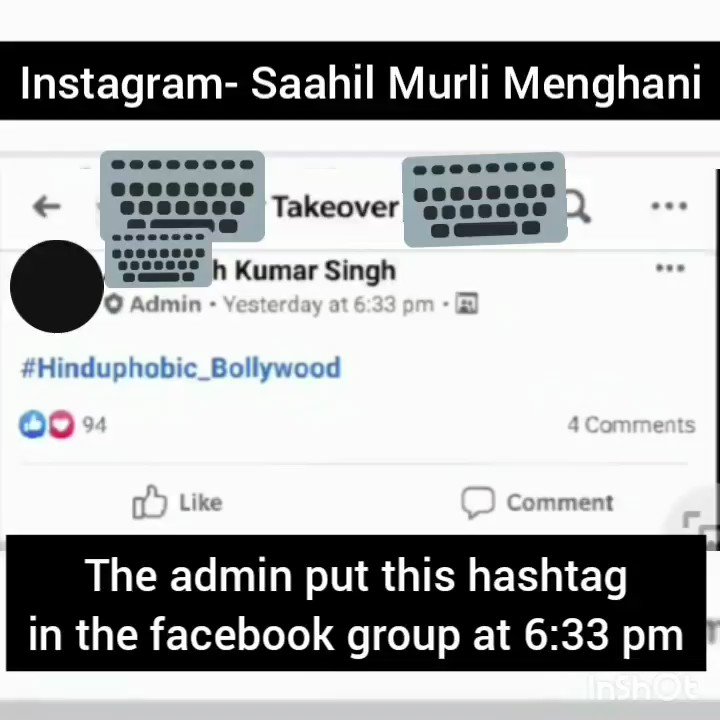Viewport: 720px width, 720px height.
Task: Tap the red heart reaction icon
Action: [61, 424]
